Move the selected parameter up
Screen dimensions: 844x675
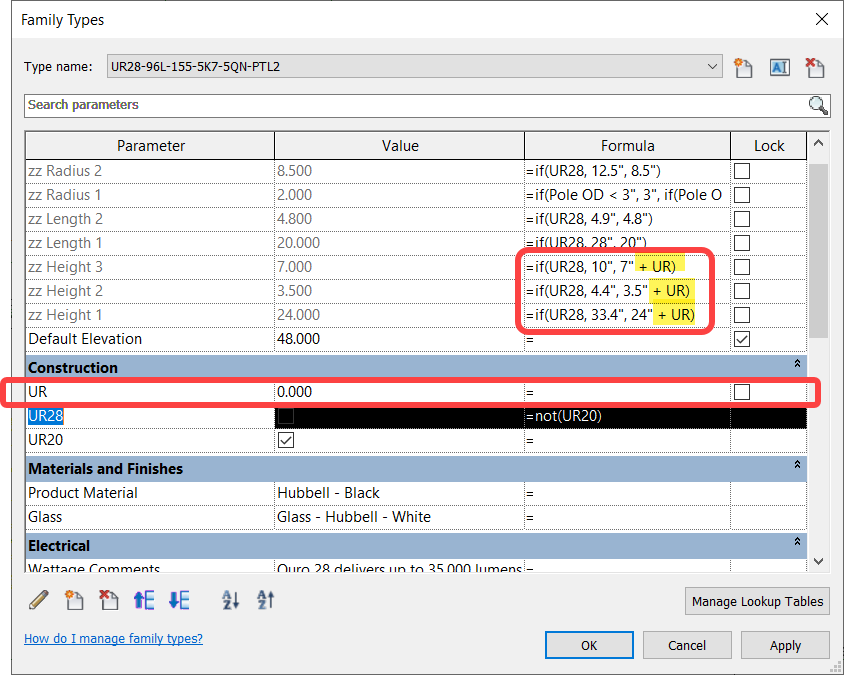coord(144,599)
